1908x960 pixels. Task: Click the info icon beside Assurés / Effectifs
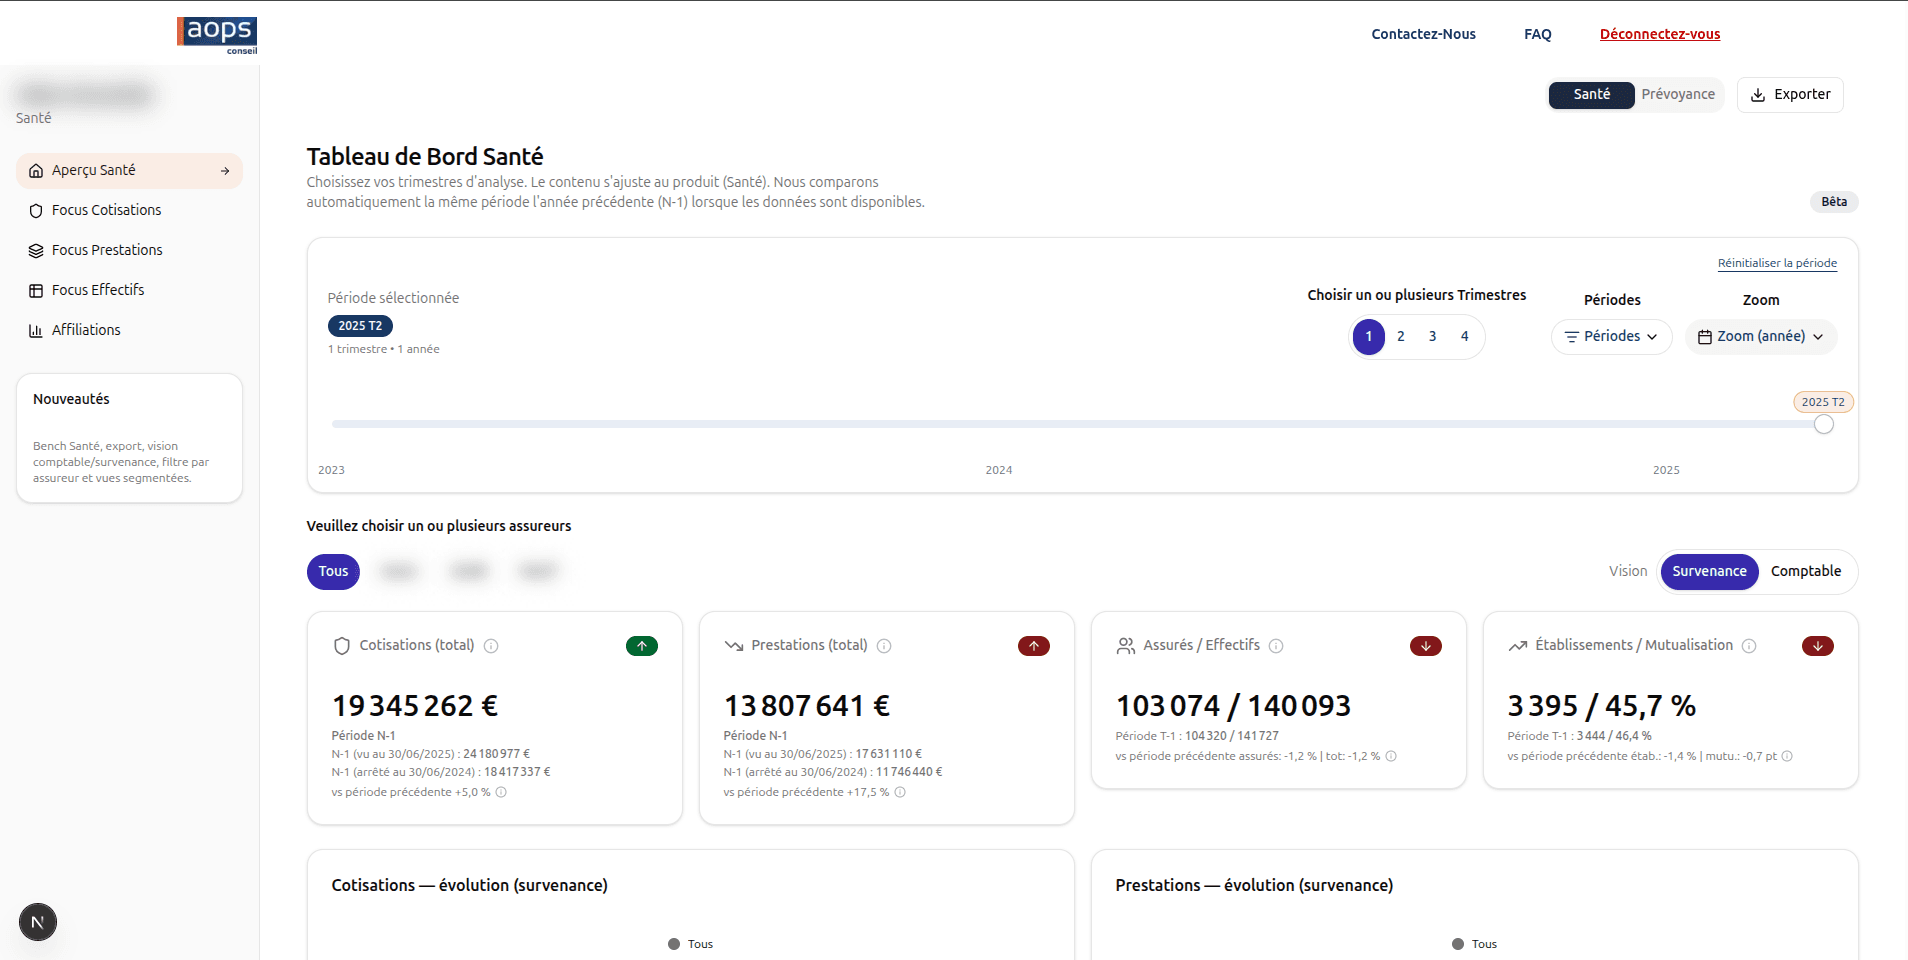tap(1276, 646)
